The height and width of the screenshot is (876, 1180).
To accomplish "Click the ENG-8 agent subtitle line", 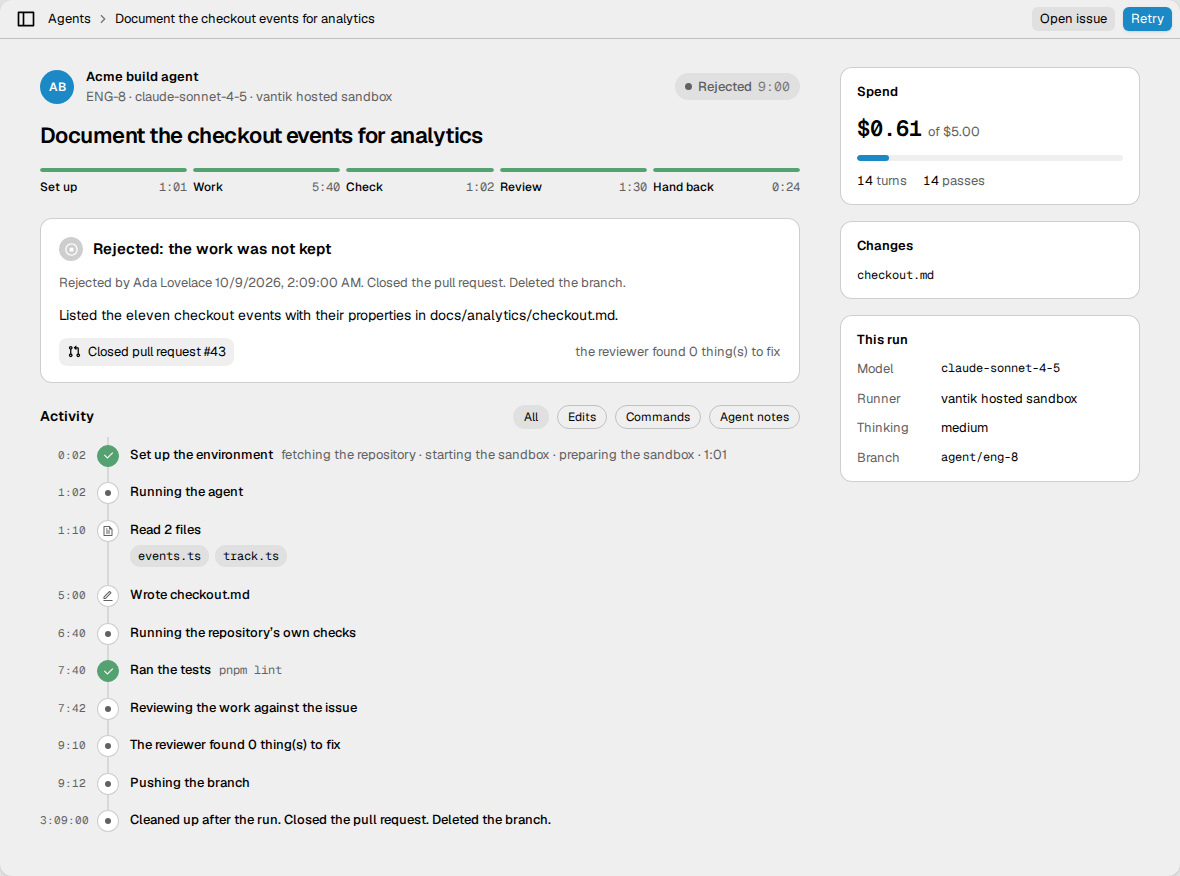I will (239, 96).
